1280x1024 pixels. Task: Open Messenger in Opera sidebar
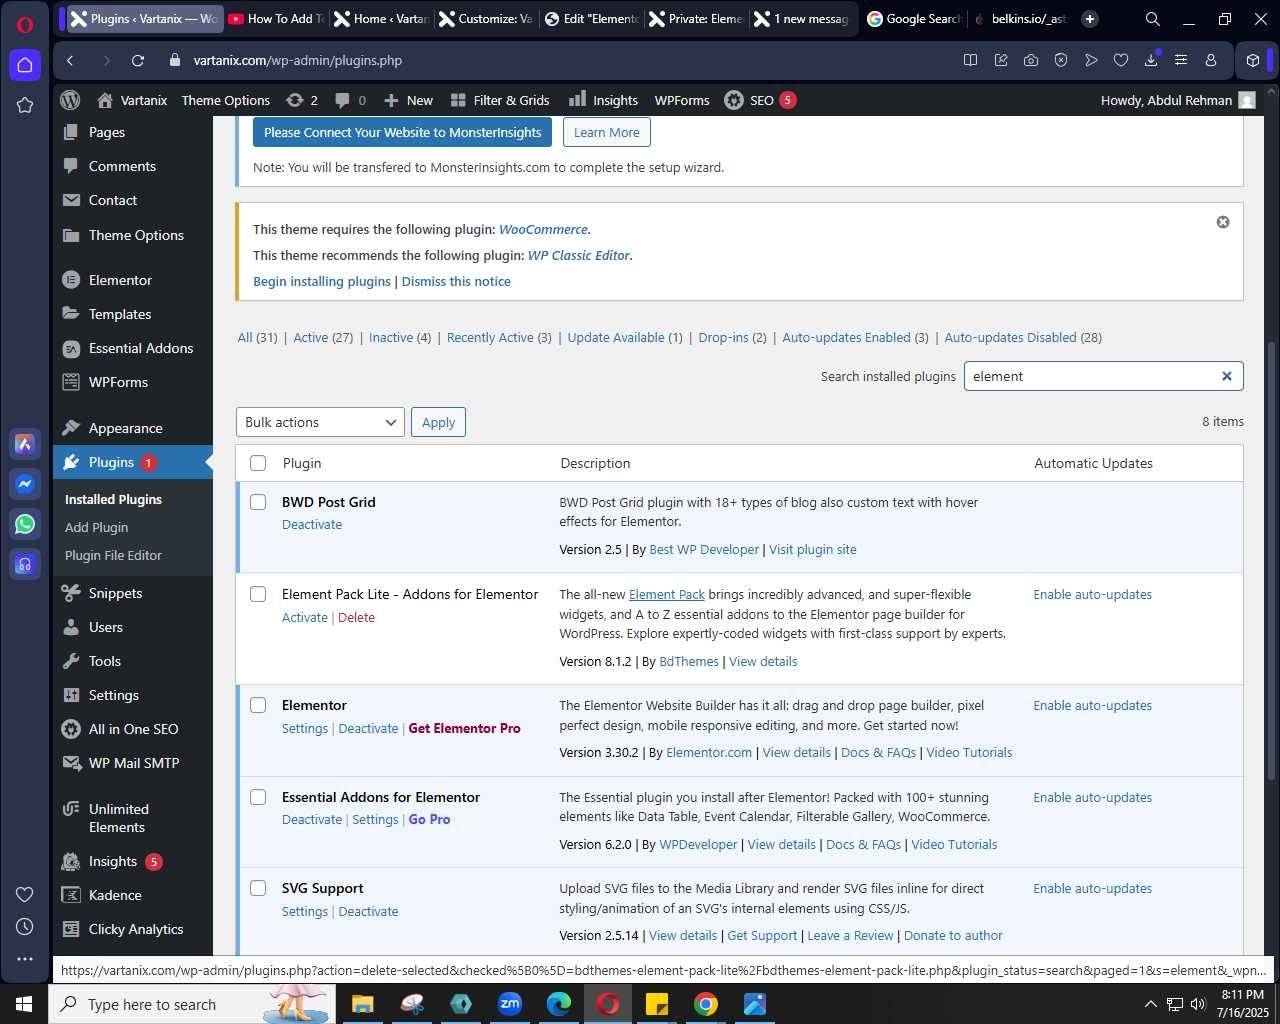25,484
